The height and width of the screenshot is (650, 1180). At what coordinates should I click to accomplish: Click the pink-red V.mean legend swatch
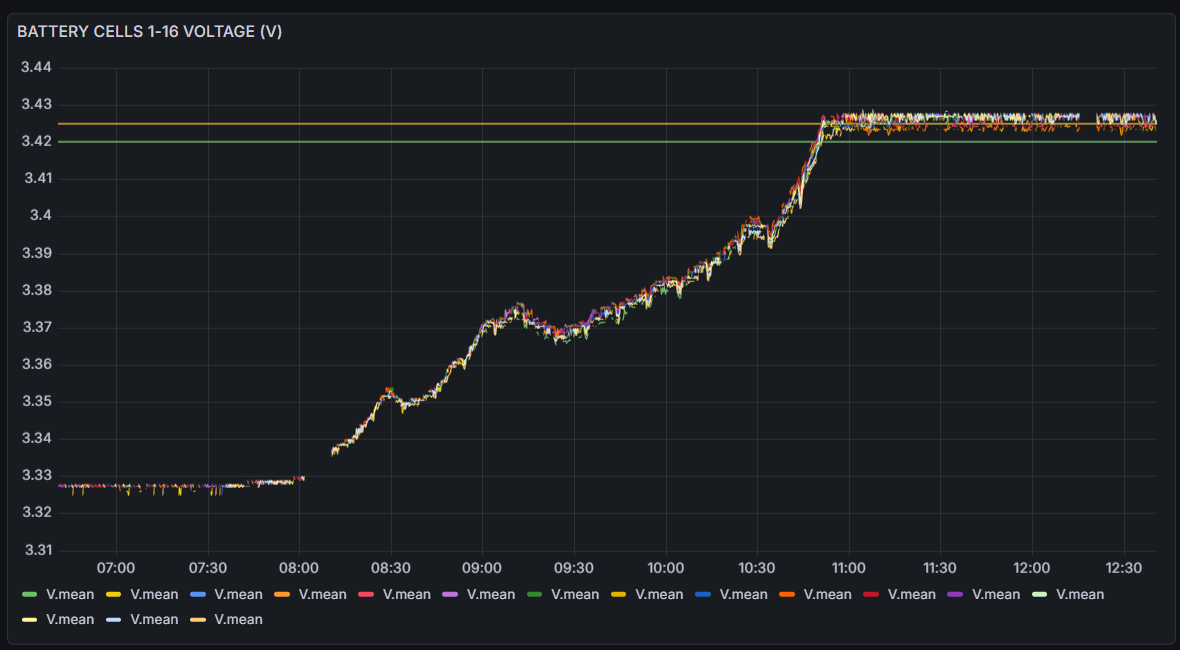point(366,595)
